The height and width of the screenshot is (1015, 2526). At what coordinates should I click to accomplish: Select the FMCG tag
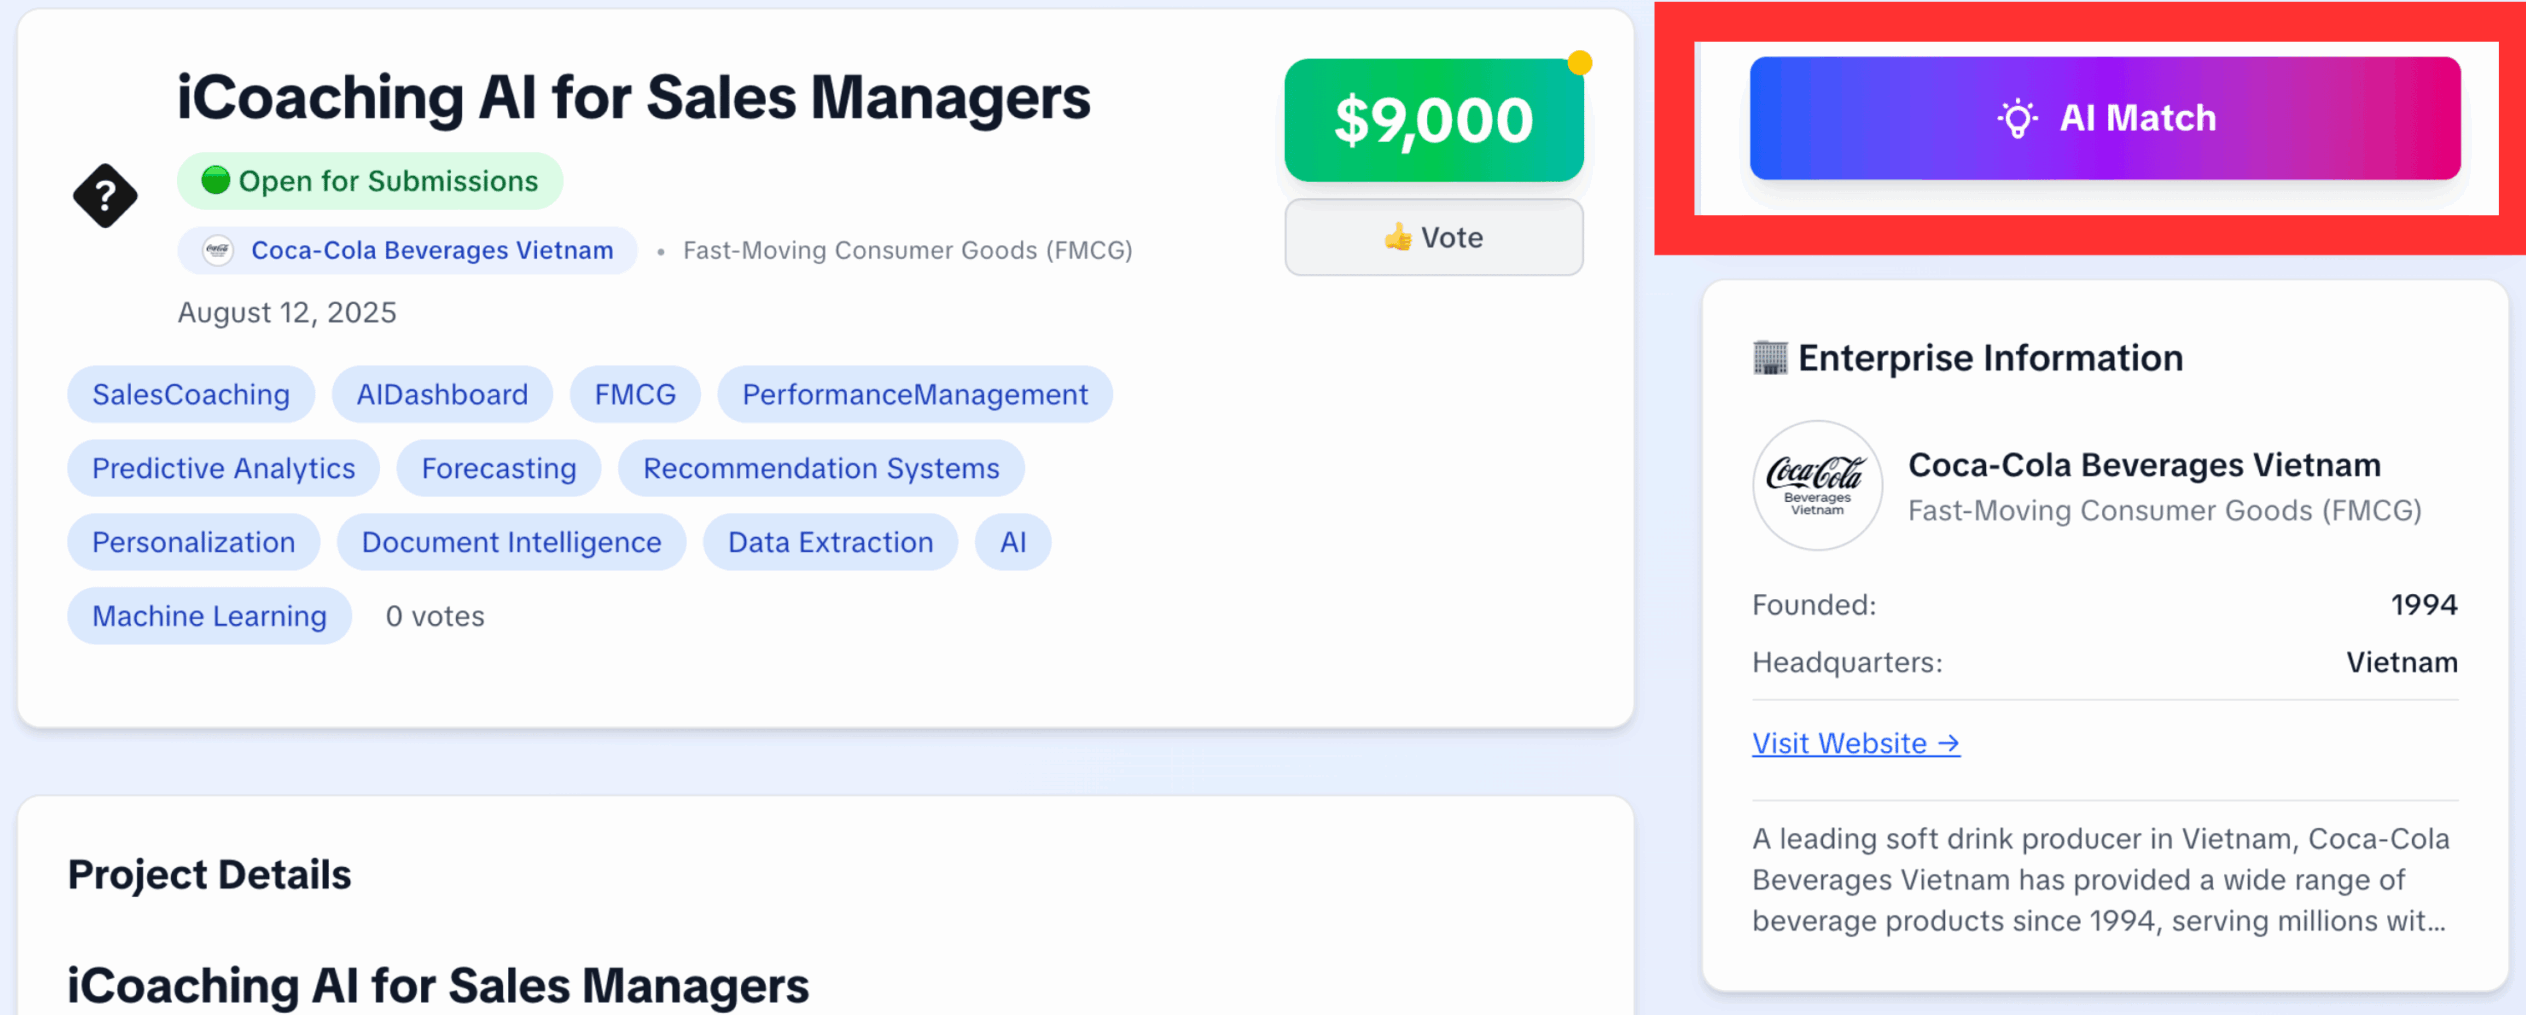[635, 394]
